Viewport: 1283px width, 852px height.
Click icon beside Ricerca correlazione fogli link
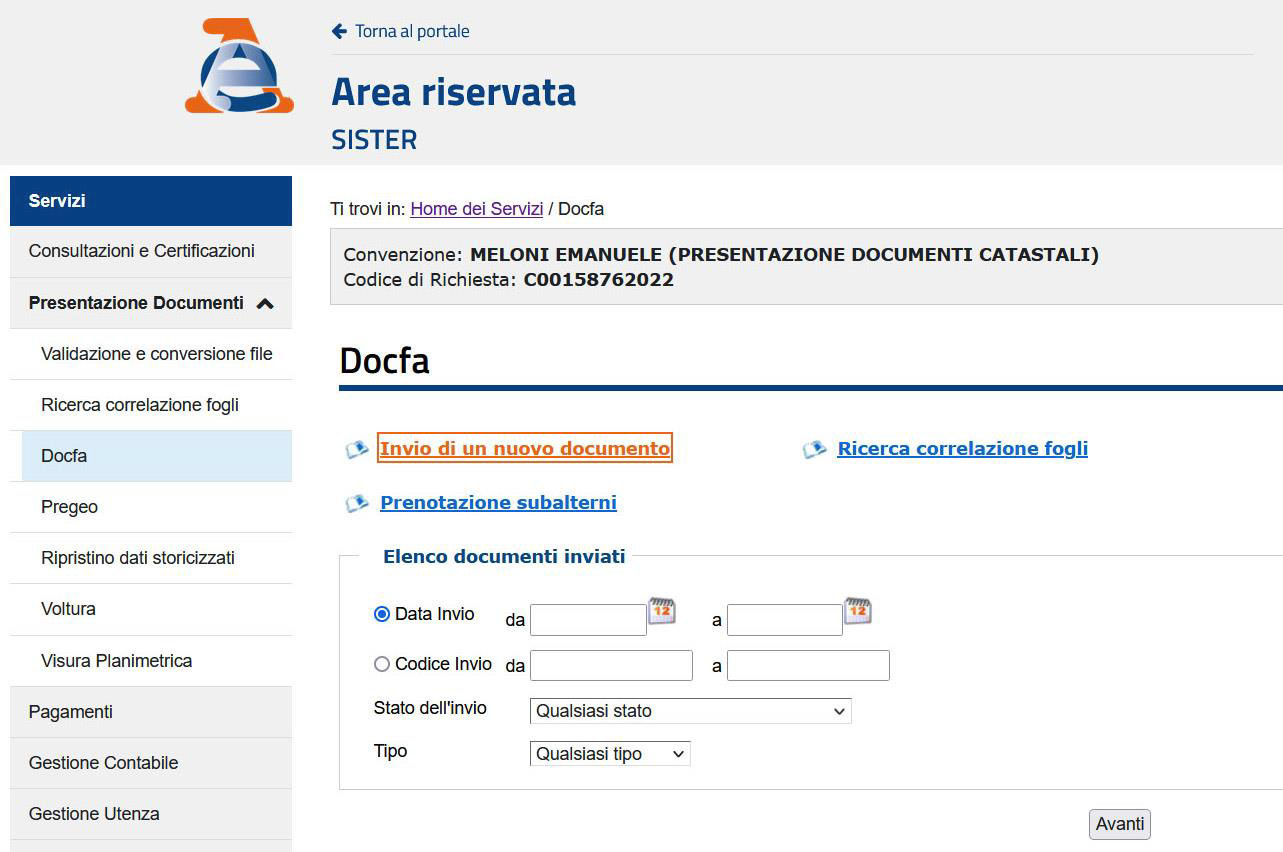814,450
